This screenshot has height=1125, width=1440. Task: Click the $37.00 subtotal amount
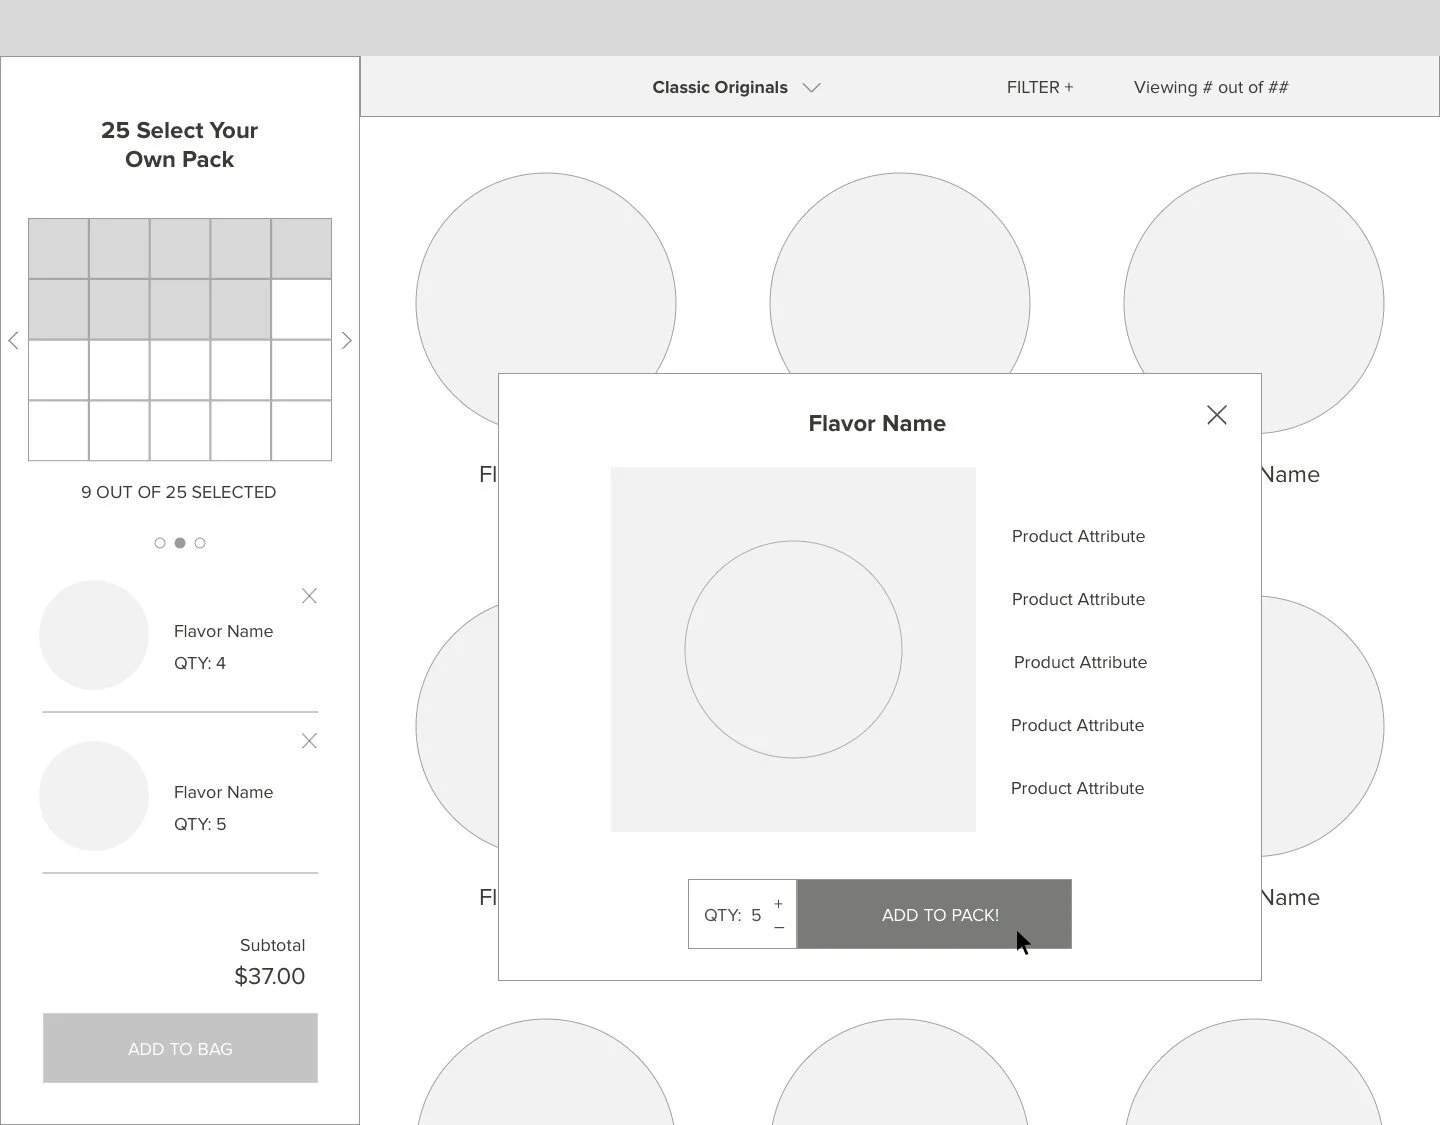click(x=270, y=976)
